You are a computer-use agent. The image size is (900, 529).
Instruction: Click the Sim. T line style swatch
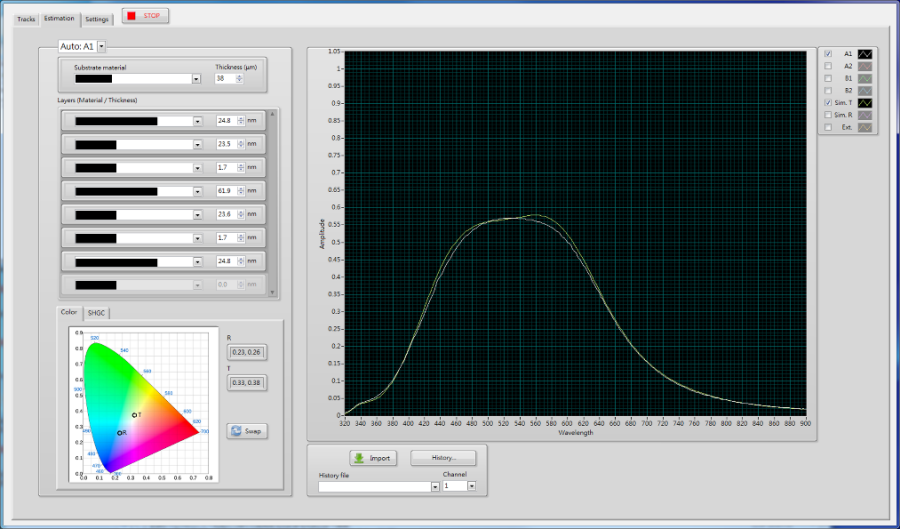[865, 103]
